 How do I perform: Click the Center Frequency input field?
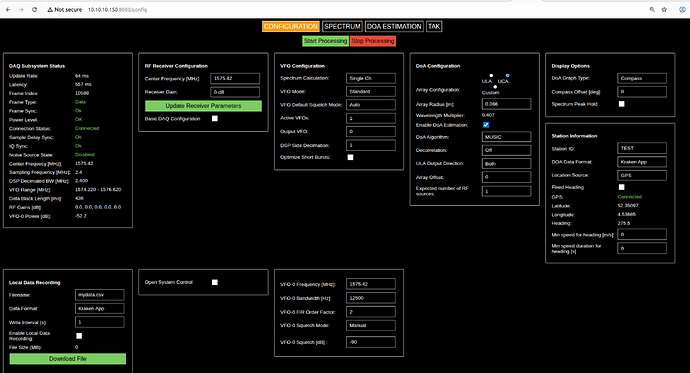click(x=235, y=78)
